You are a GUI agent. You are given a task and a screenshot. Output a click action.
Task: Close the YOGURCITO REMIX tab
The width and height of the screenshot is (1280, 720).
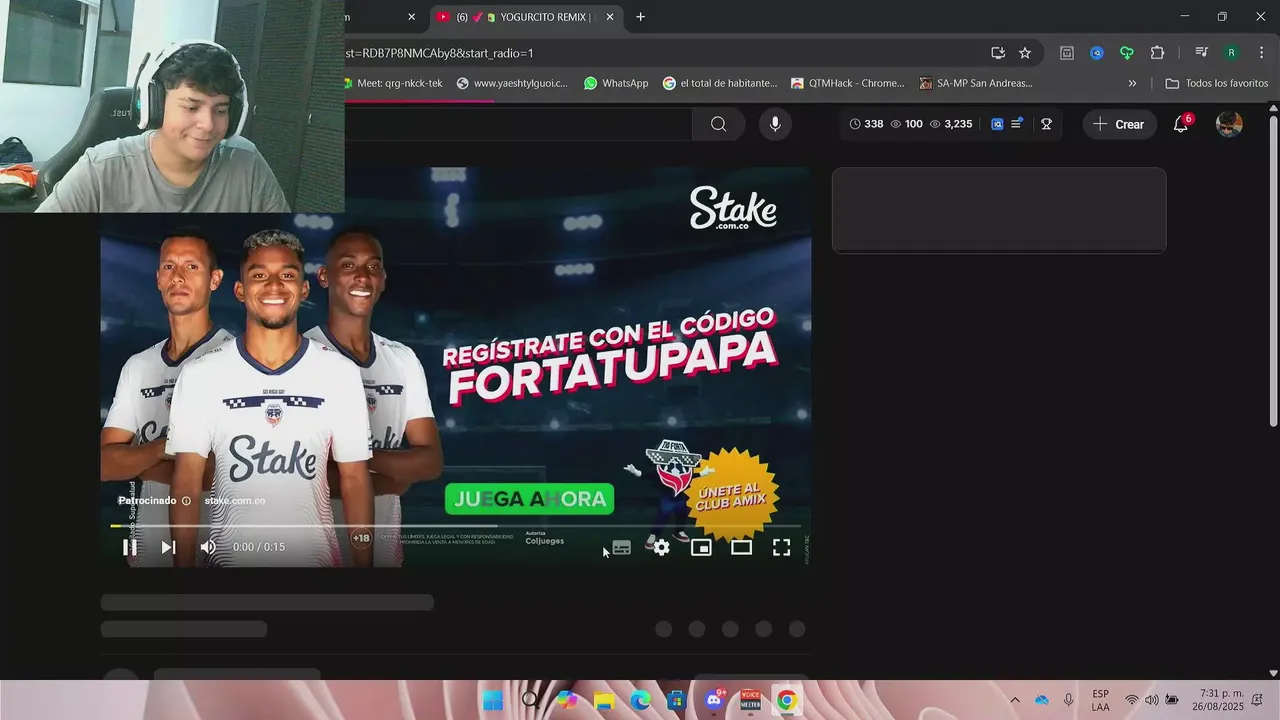point(610,17)
